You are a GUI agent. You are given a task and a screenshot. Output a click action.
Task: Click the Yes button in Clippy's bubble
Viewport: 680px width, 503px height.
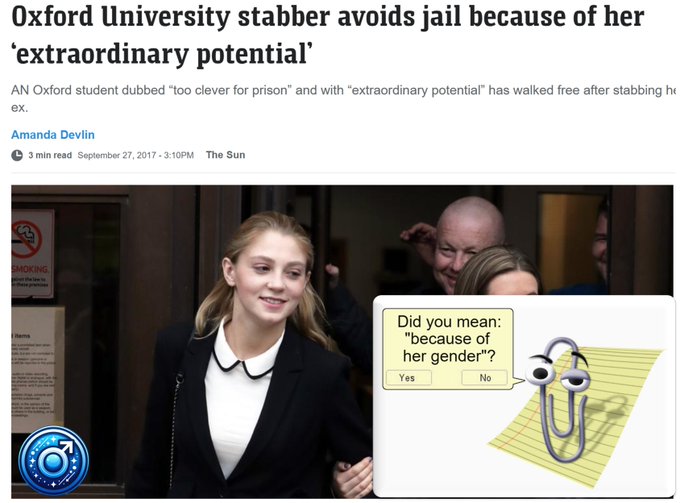point(407,378)
